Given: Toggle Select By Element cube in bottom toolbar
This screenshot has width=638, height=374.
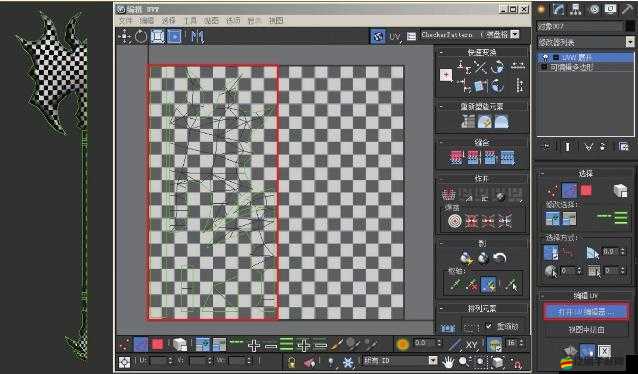Looking at the screenshot, I should point(179,345).
